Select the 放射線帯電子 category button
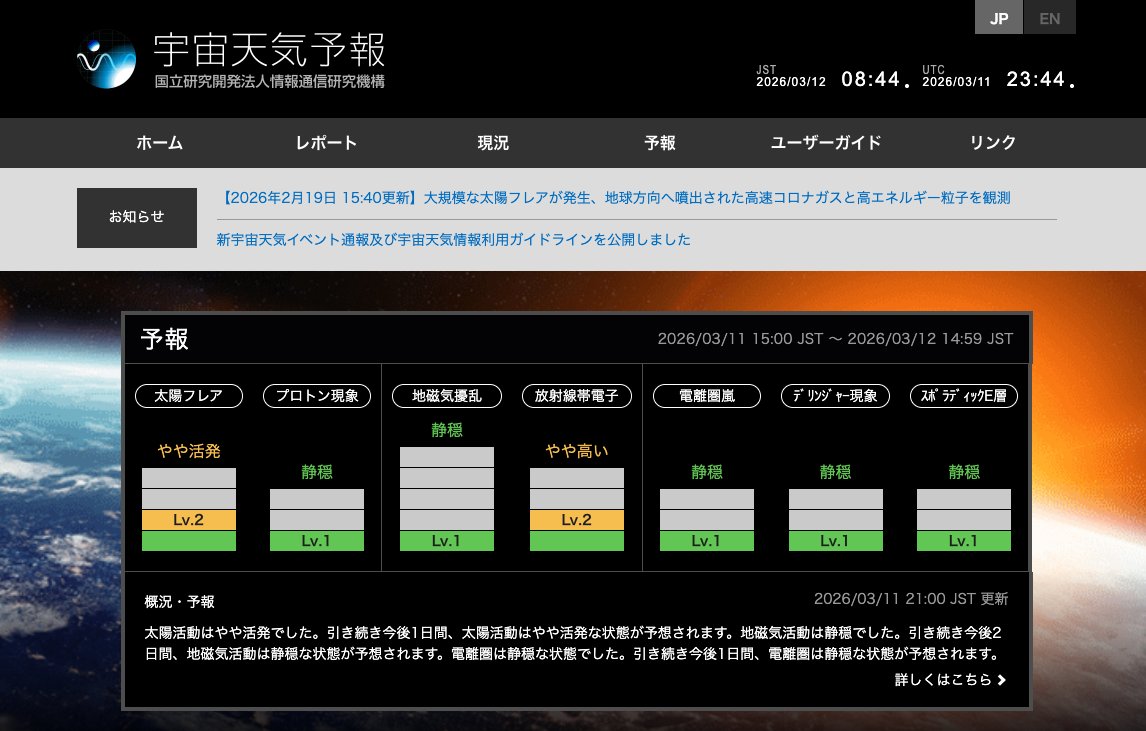Image resolution: width=1146 pixels, height=731 pixels. point(577,396)
